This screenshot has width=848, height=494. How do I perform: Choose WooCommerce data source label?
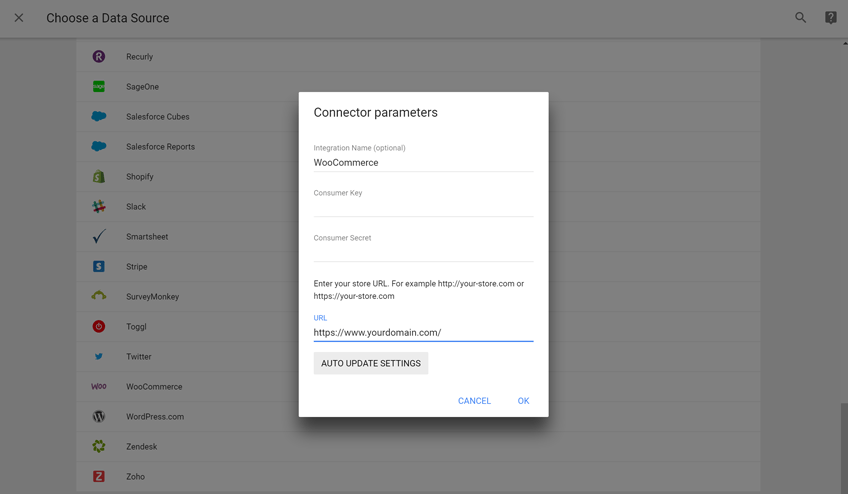point(154,386)
